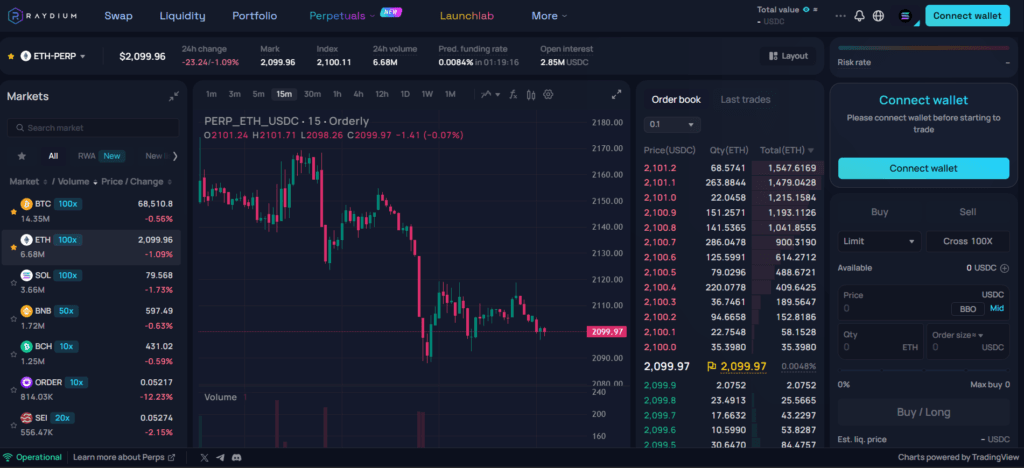Toggle favorite star for SOL market

click(13, 283)
